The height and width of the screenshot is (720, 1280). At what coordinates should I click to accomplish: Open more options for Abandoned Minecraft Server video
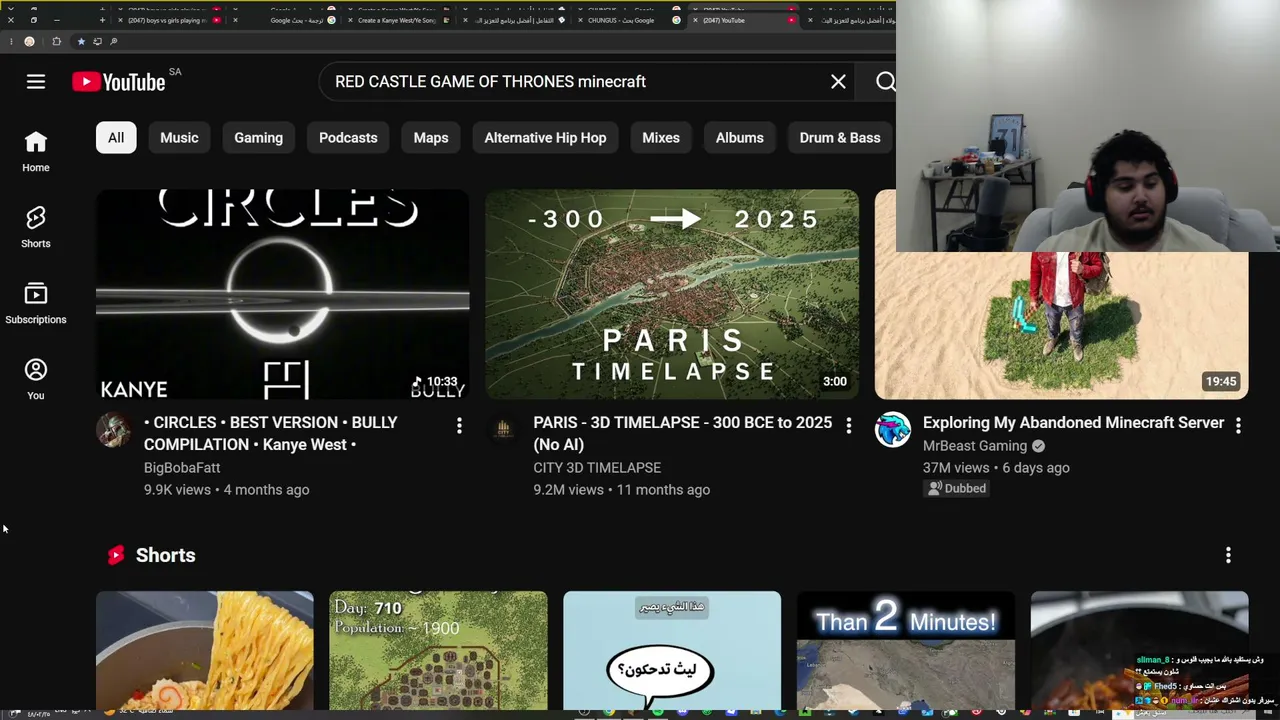pyautogui.click(x=1238, y=426)
